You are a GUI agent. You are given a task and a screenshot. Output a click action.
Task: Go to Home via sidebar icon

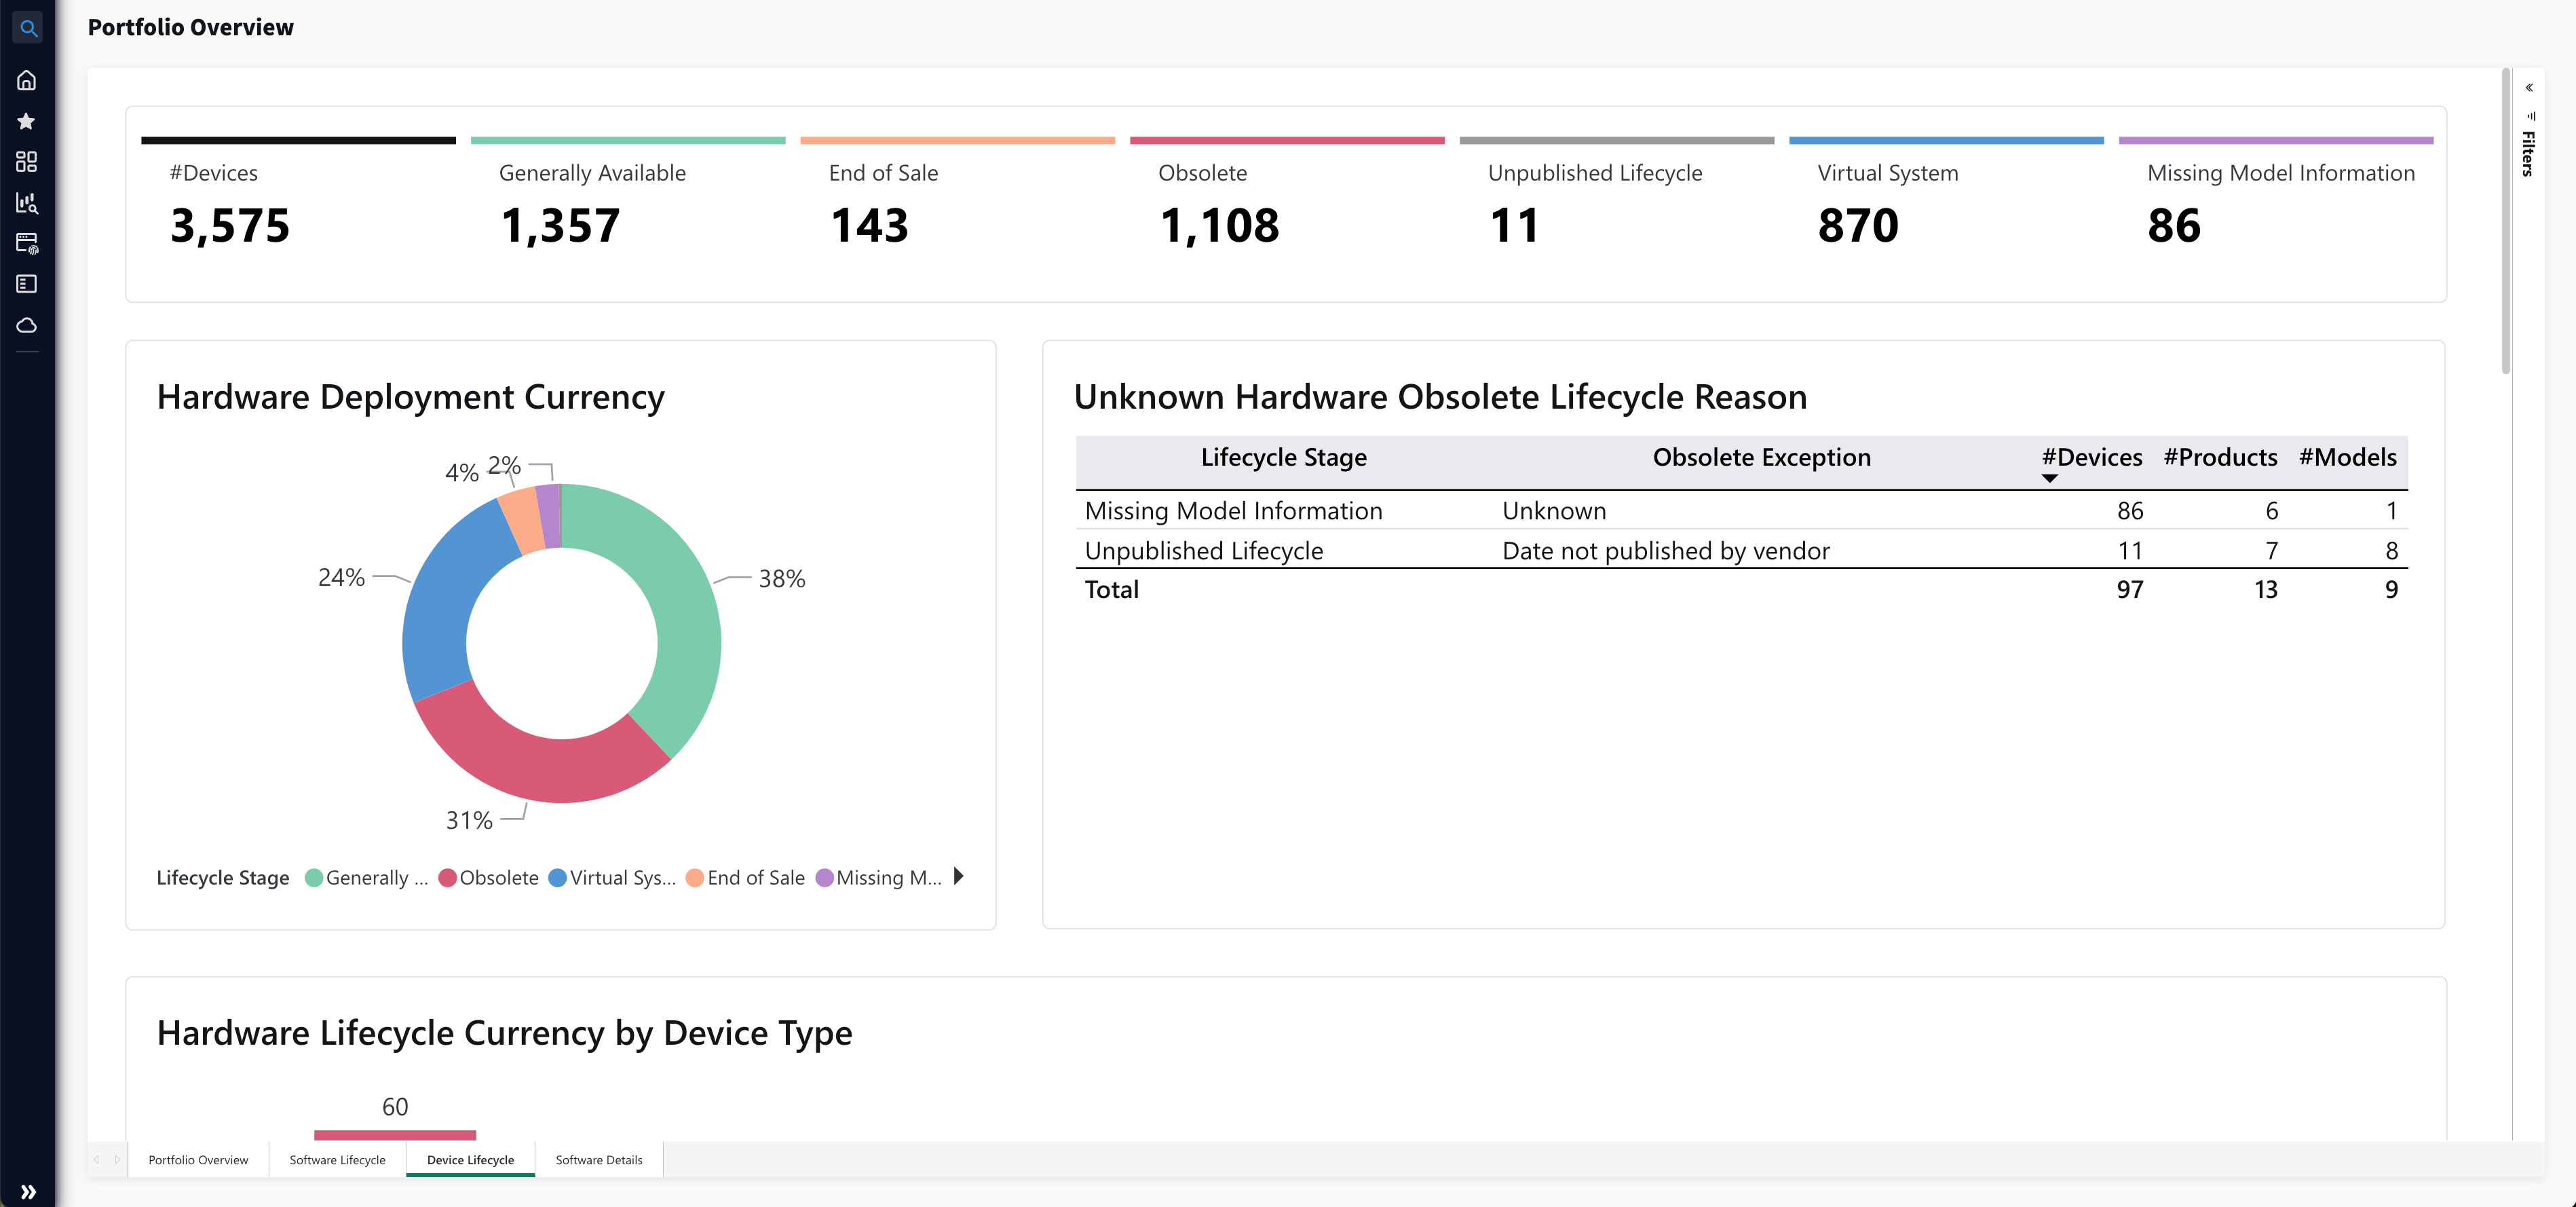(x=27, y=80)
